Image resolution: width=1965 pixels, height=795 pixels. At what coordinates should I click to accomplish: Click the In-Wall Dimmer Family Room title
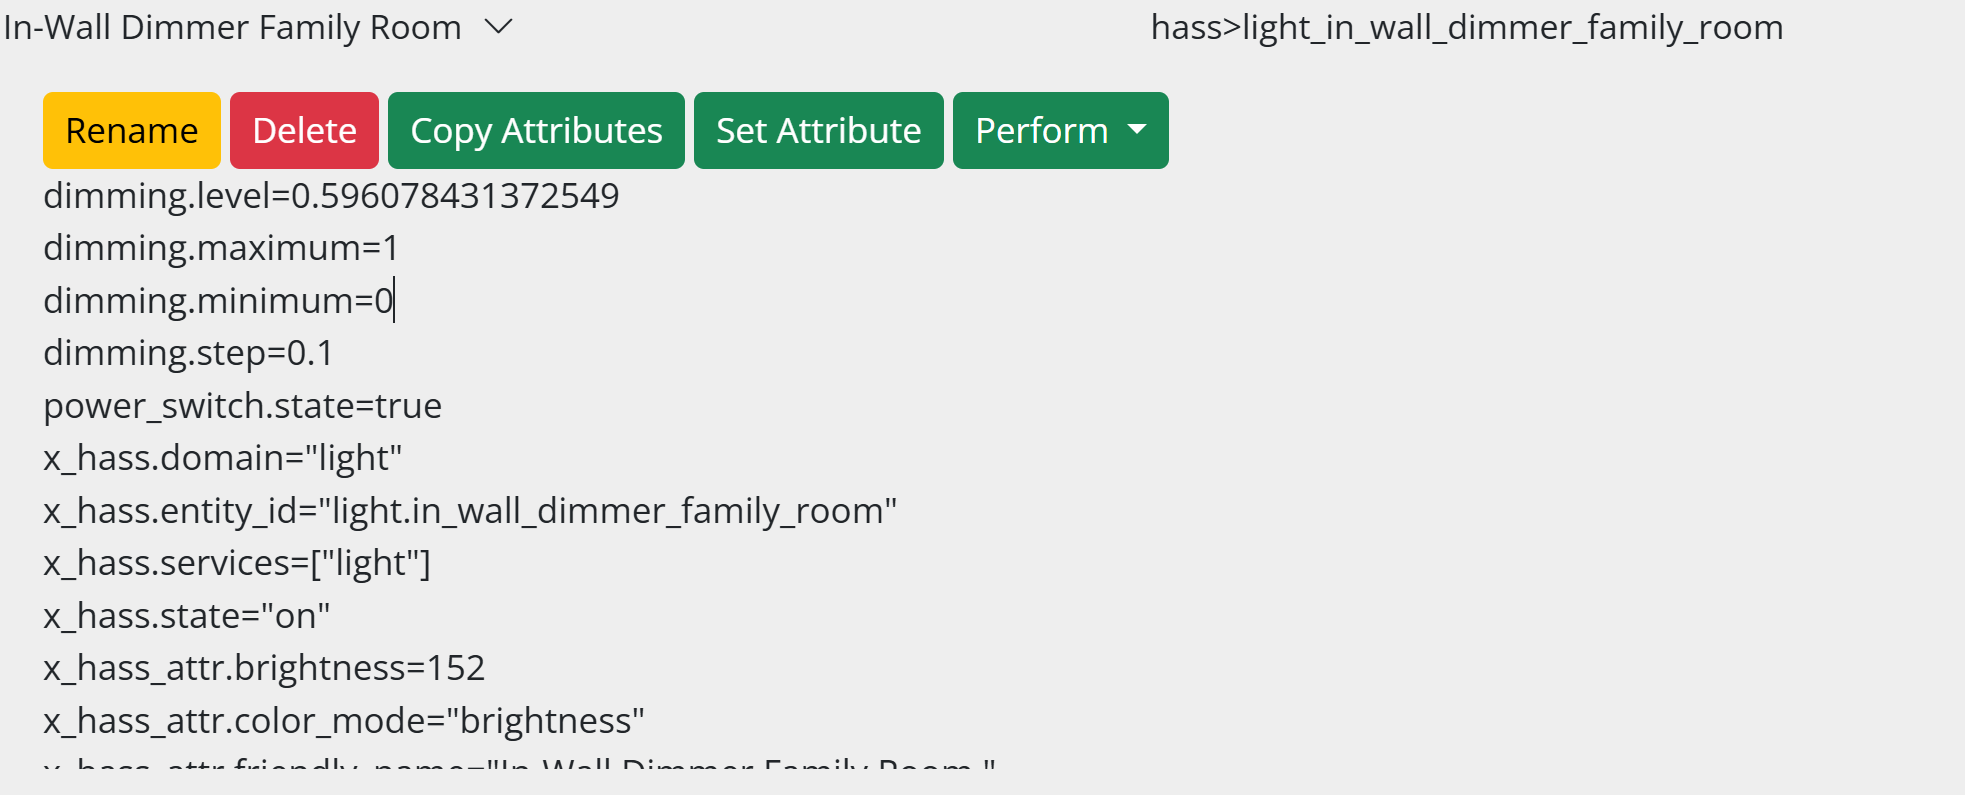point(233,27)
